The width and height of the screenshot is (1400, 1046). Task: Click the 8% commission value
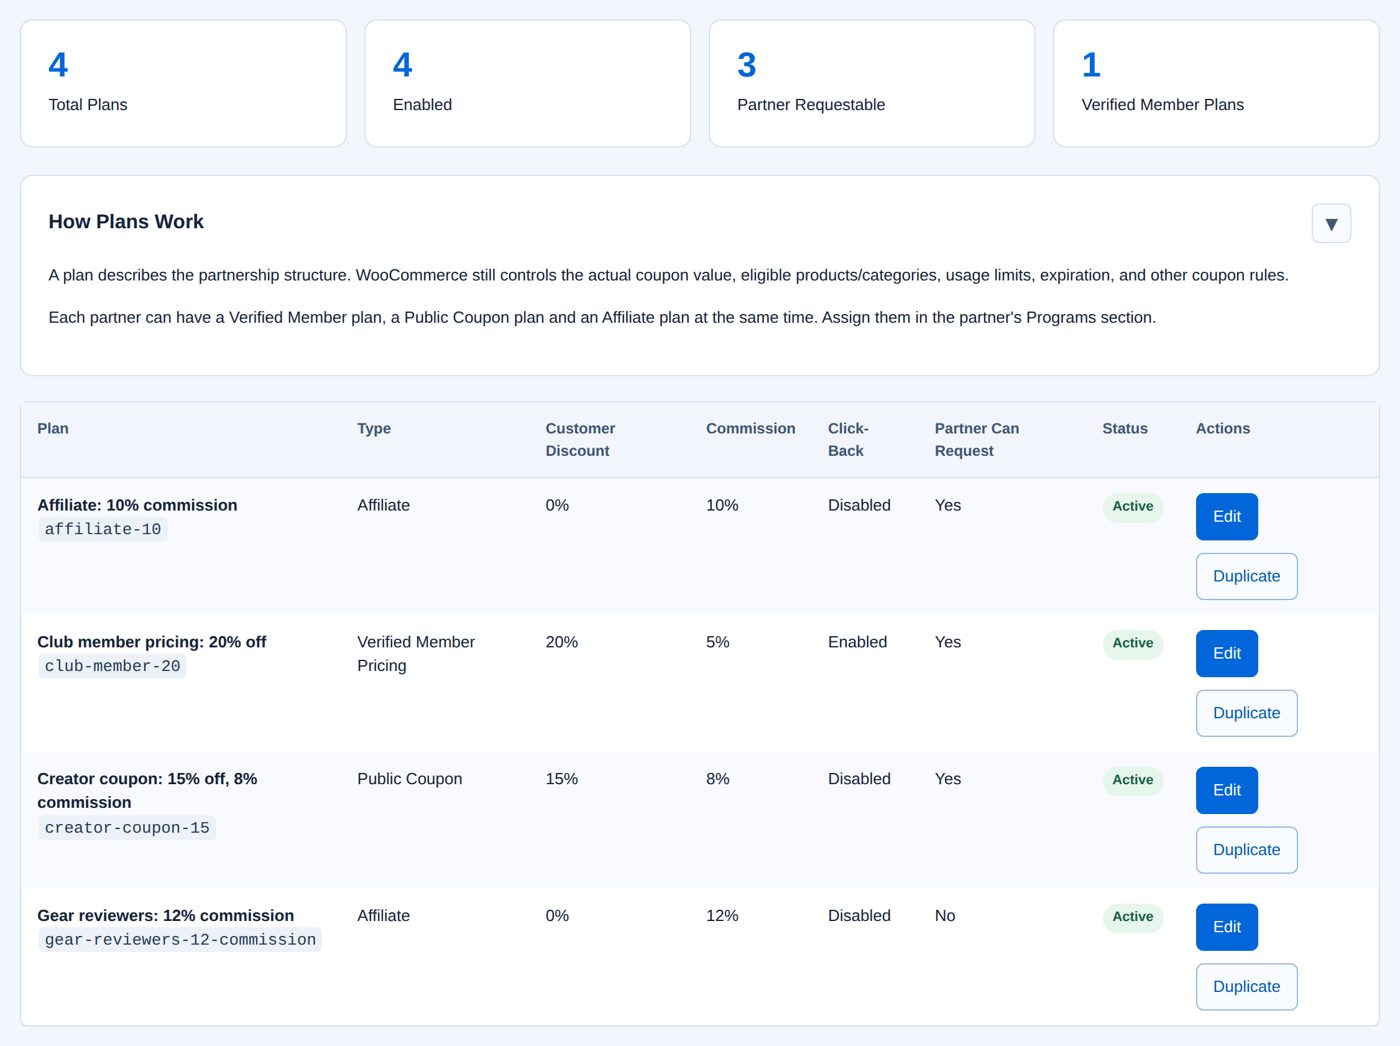pyautogui.click(x=717, y=779)
